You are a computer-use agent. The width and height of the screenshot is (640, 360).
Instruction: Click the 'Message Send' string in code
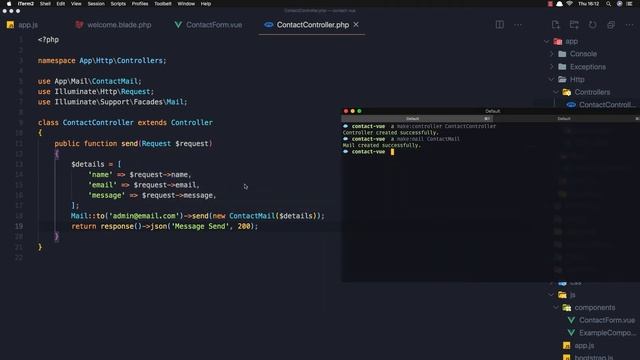click(x=200, y=226)
